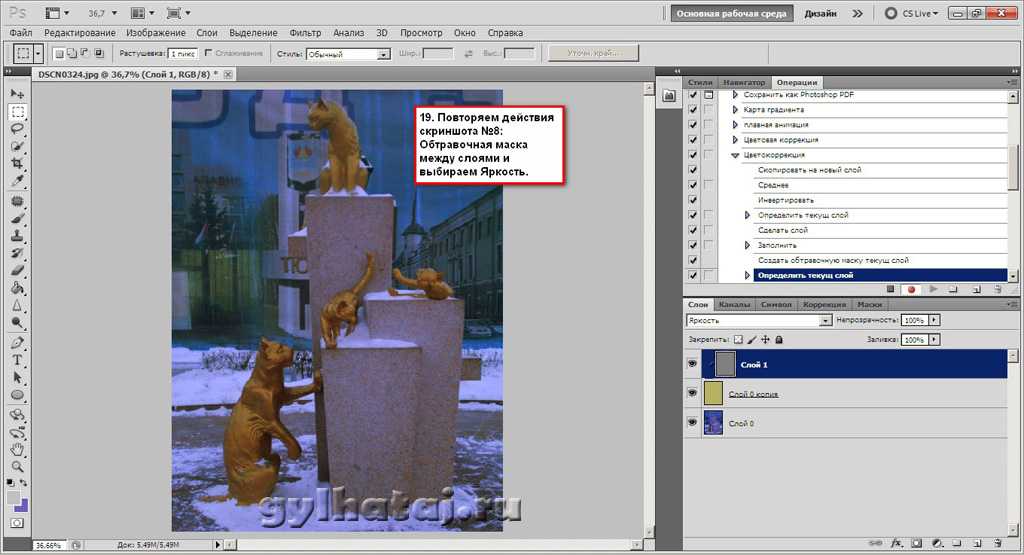Collapse the Цветокоррекция action set
This screenshot has width=1024, height=555.
point(735,155)
